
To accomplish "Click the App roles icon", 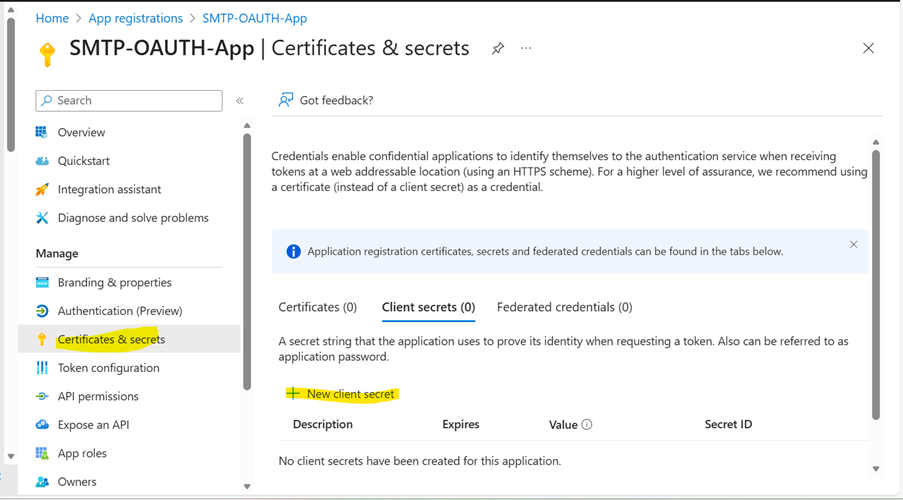I will click(x=42, y=453).
